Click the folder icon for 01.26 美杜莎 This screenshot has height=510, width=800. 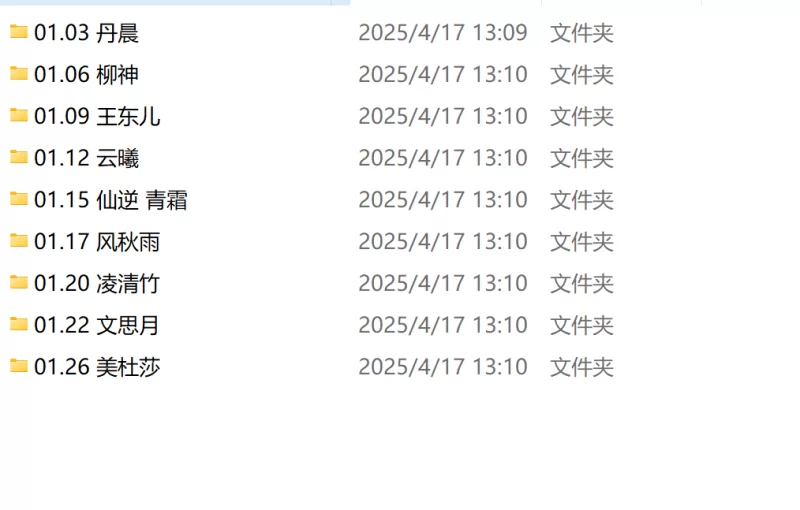click(19, 367)
